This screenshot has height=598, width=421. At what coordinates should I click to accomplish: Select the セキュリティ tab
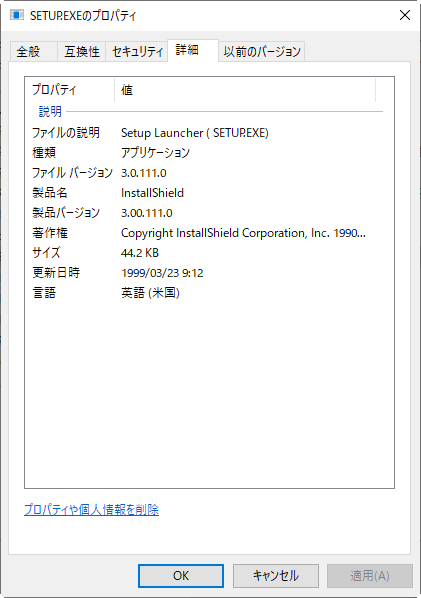pos(137,51)
